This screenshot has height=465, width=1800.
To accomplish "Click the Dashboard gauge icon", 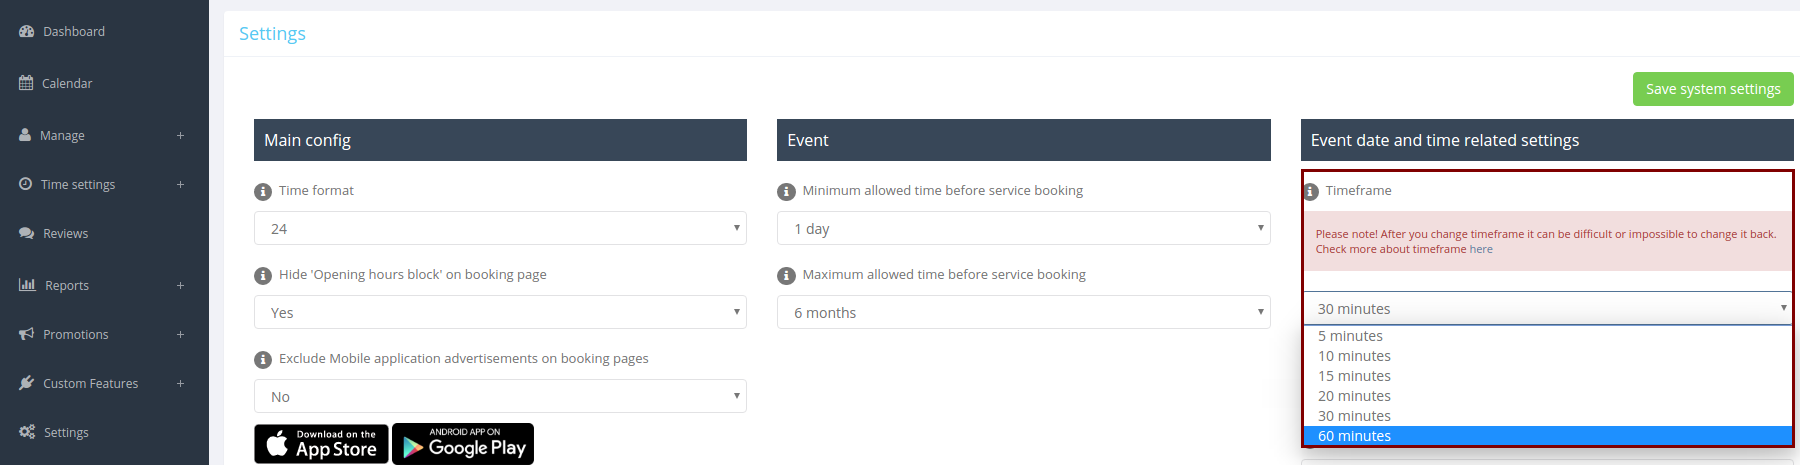I will click(27, 32).
